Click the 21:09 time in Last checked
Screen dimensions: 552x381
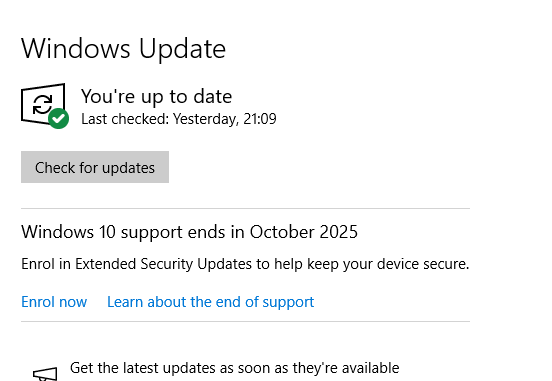point(260,119)
